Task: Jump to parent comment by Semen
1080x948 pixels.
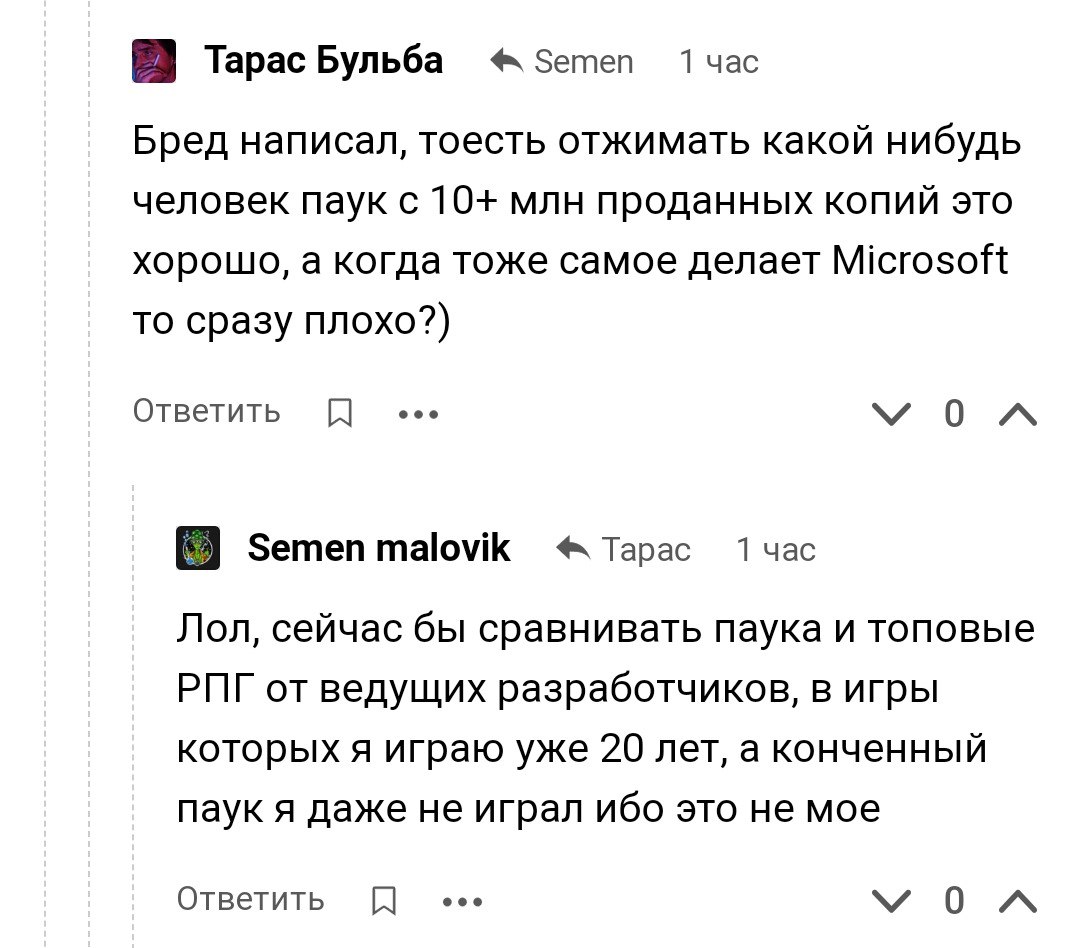Action: pos(583,62)
